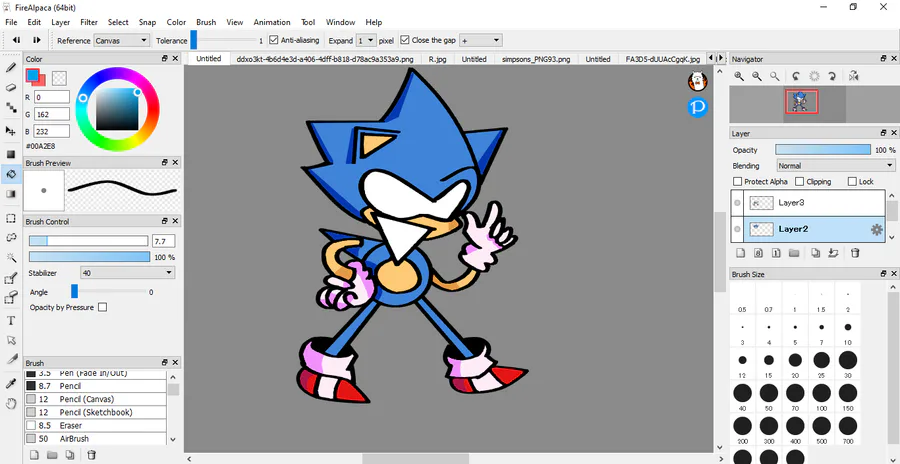Zoom out using Navigator magnifier minus
This screenshot has width=900, height=464.
pyautogui.click(x=757, y=76)
